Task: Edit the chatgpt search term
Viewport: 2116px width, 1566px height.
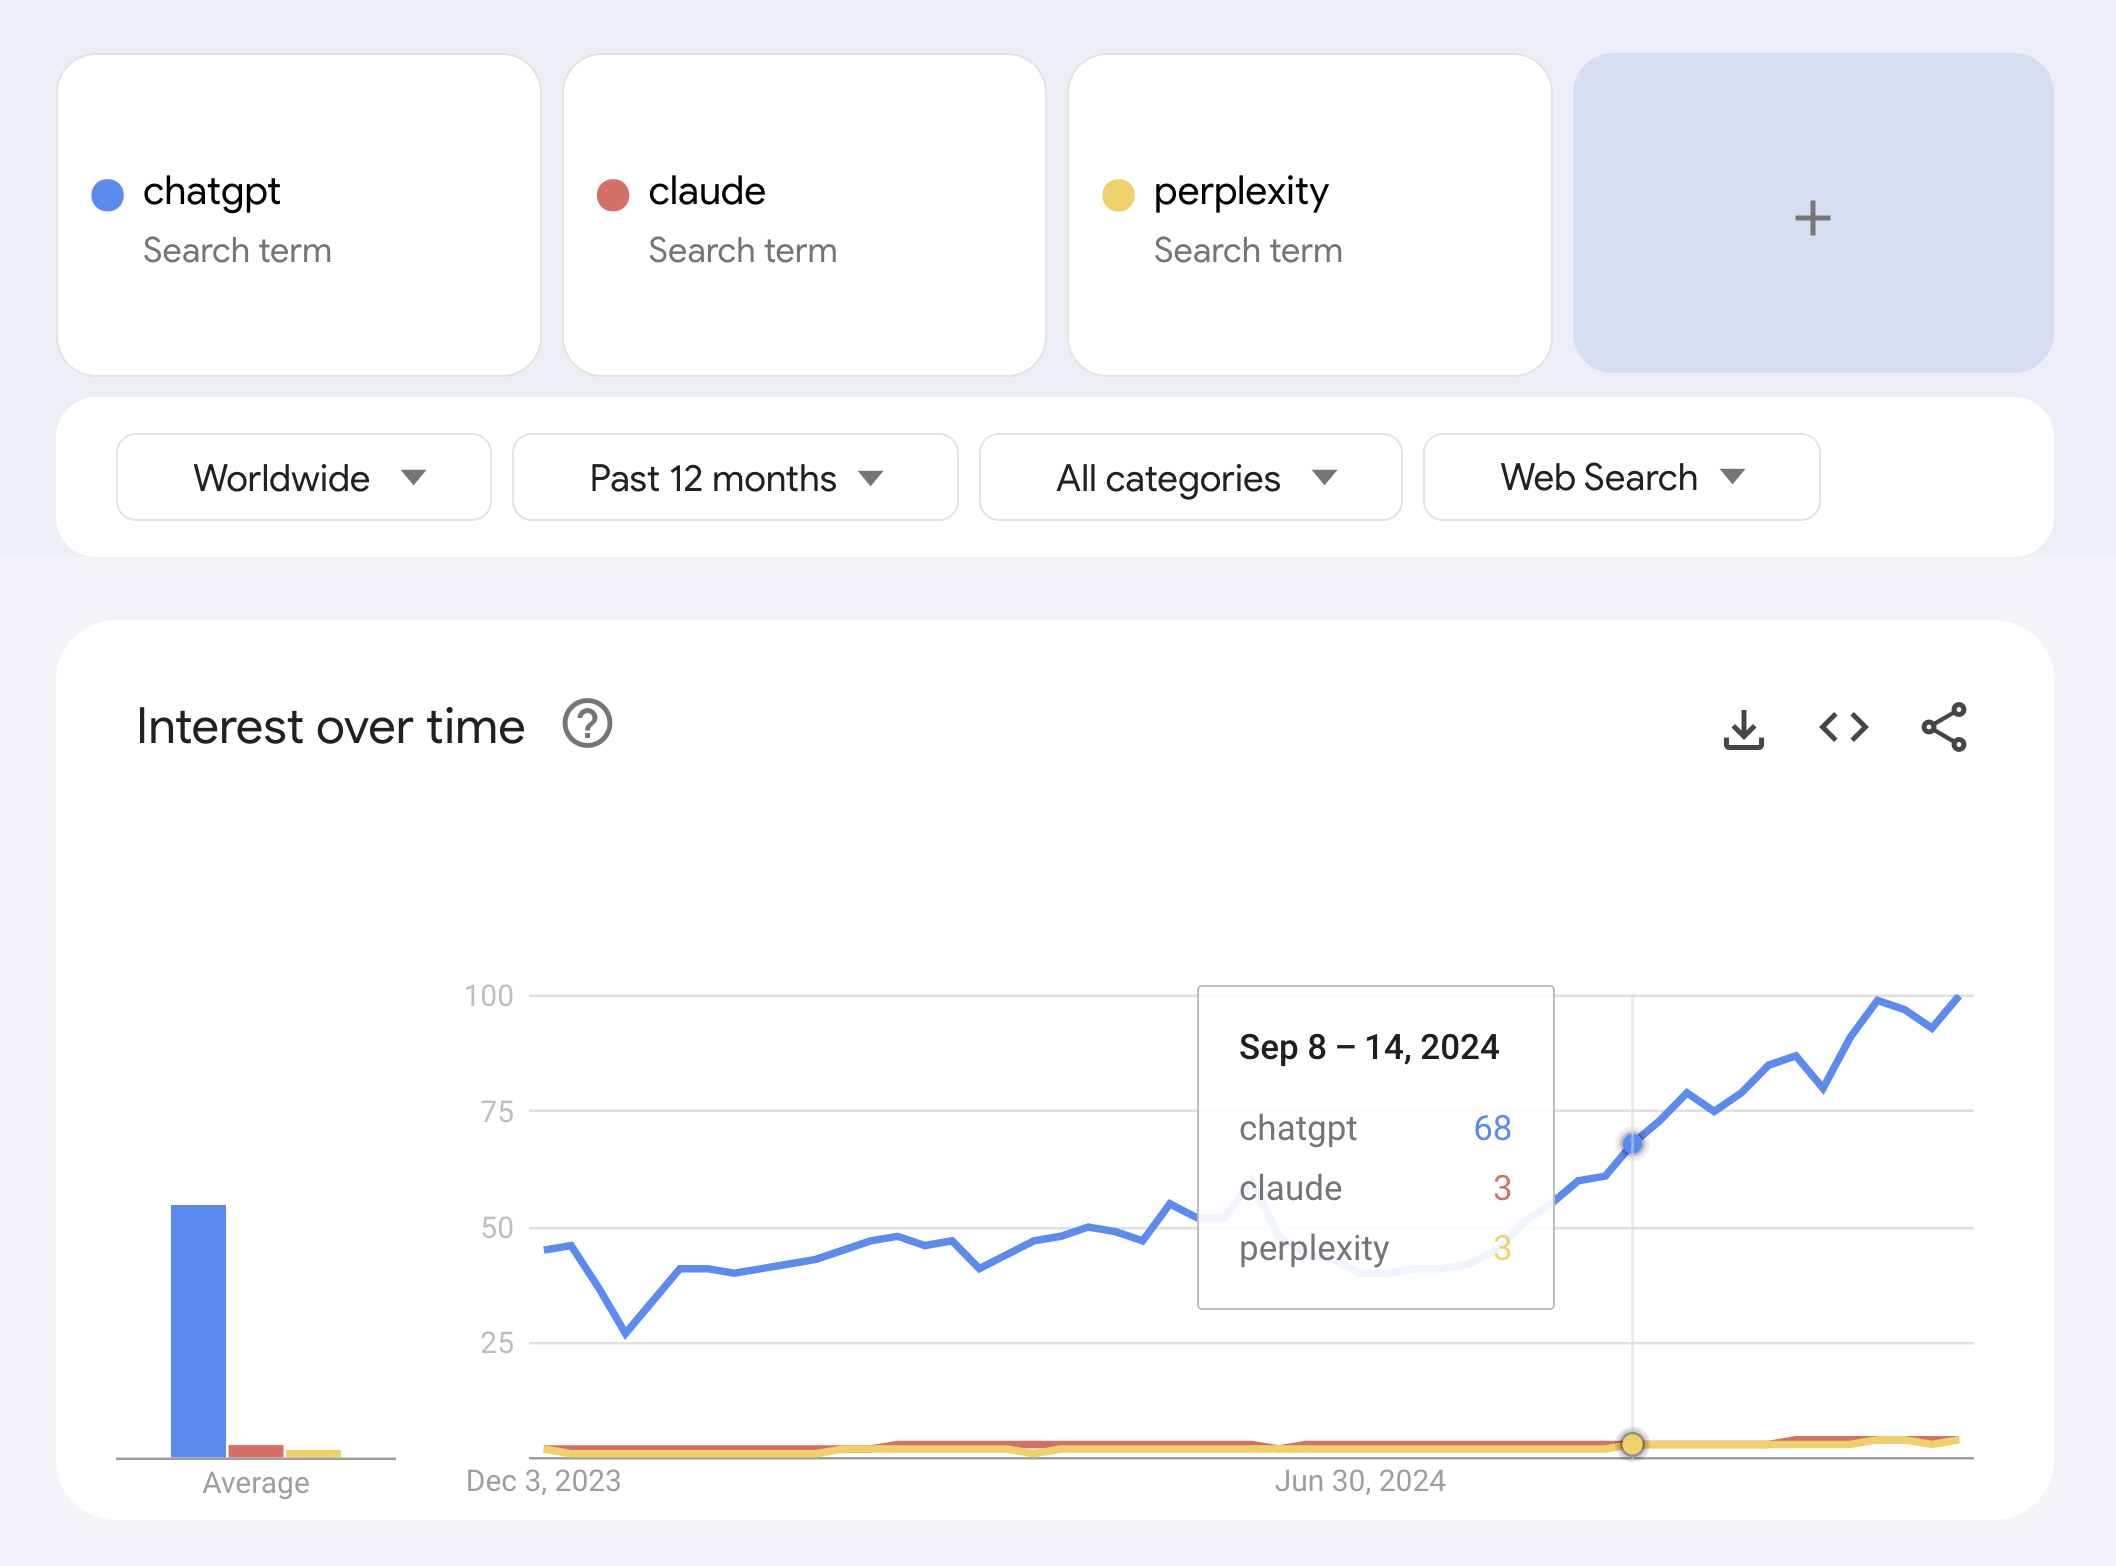Action: (212, 191)
